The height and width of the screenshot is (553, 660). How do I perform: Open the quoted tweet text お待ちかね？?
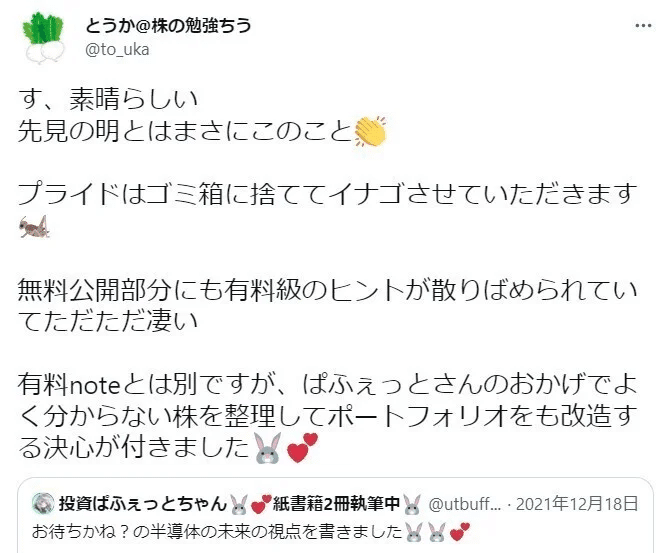pyautogui.click(x=251, y=532)
